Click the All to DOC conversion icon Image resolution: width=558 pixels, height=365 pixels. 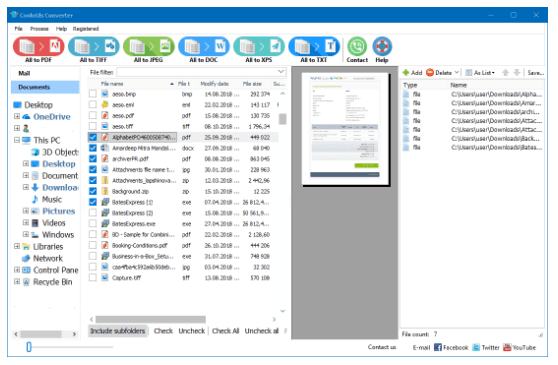[204, 47]
